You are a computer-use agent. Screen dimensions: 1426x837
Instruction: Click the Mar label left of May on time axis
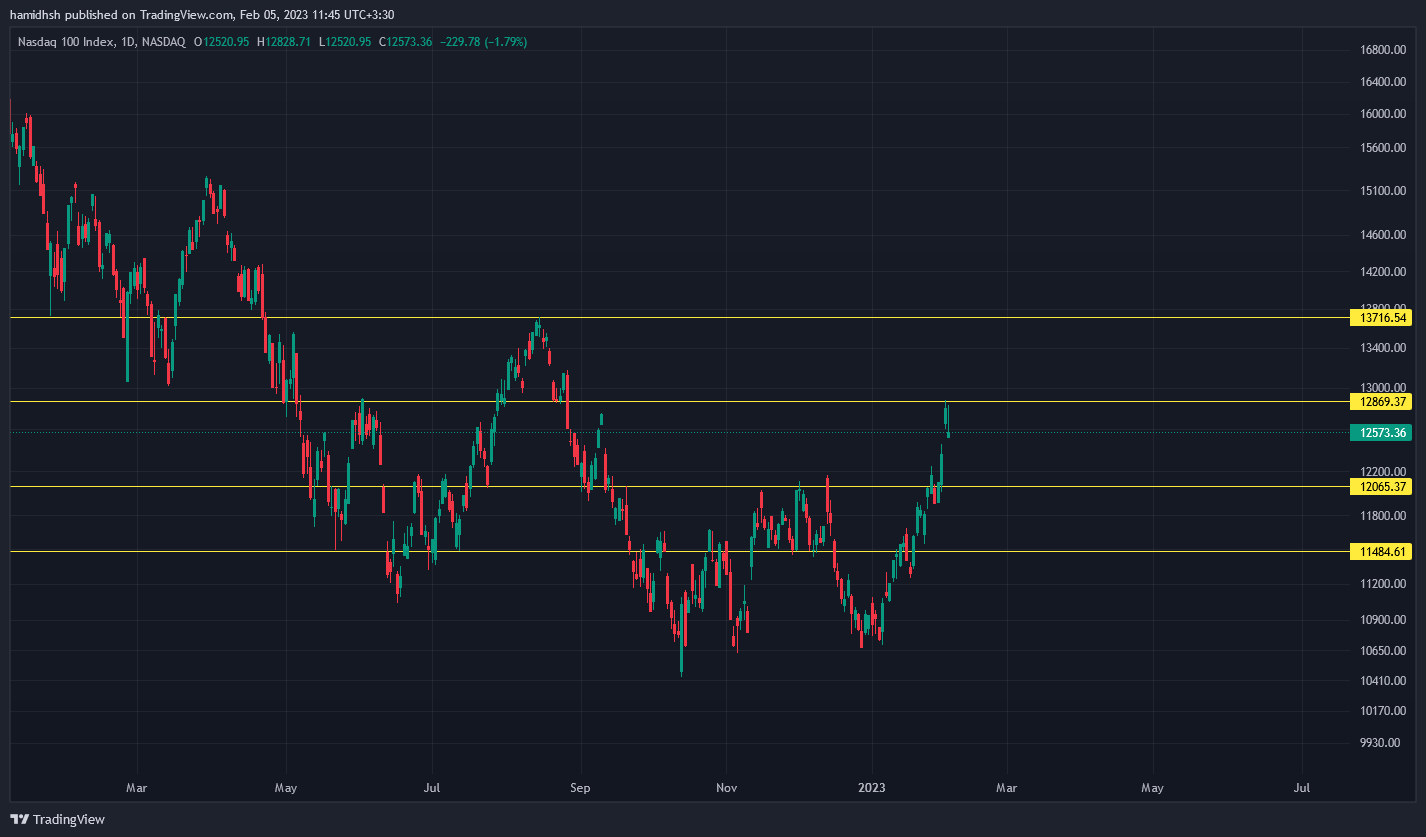[x=137, y=788]
